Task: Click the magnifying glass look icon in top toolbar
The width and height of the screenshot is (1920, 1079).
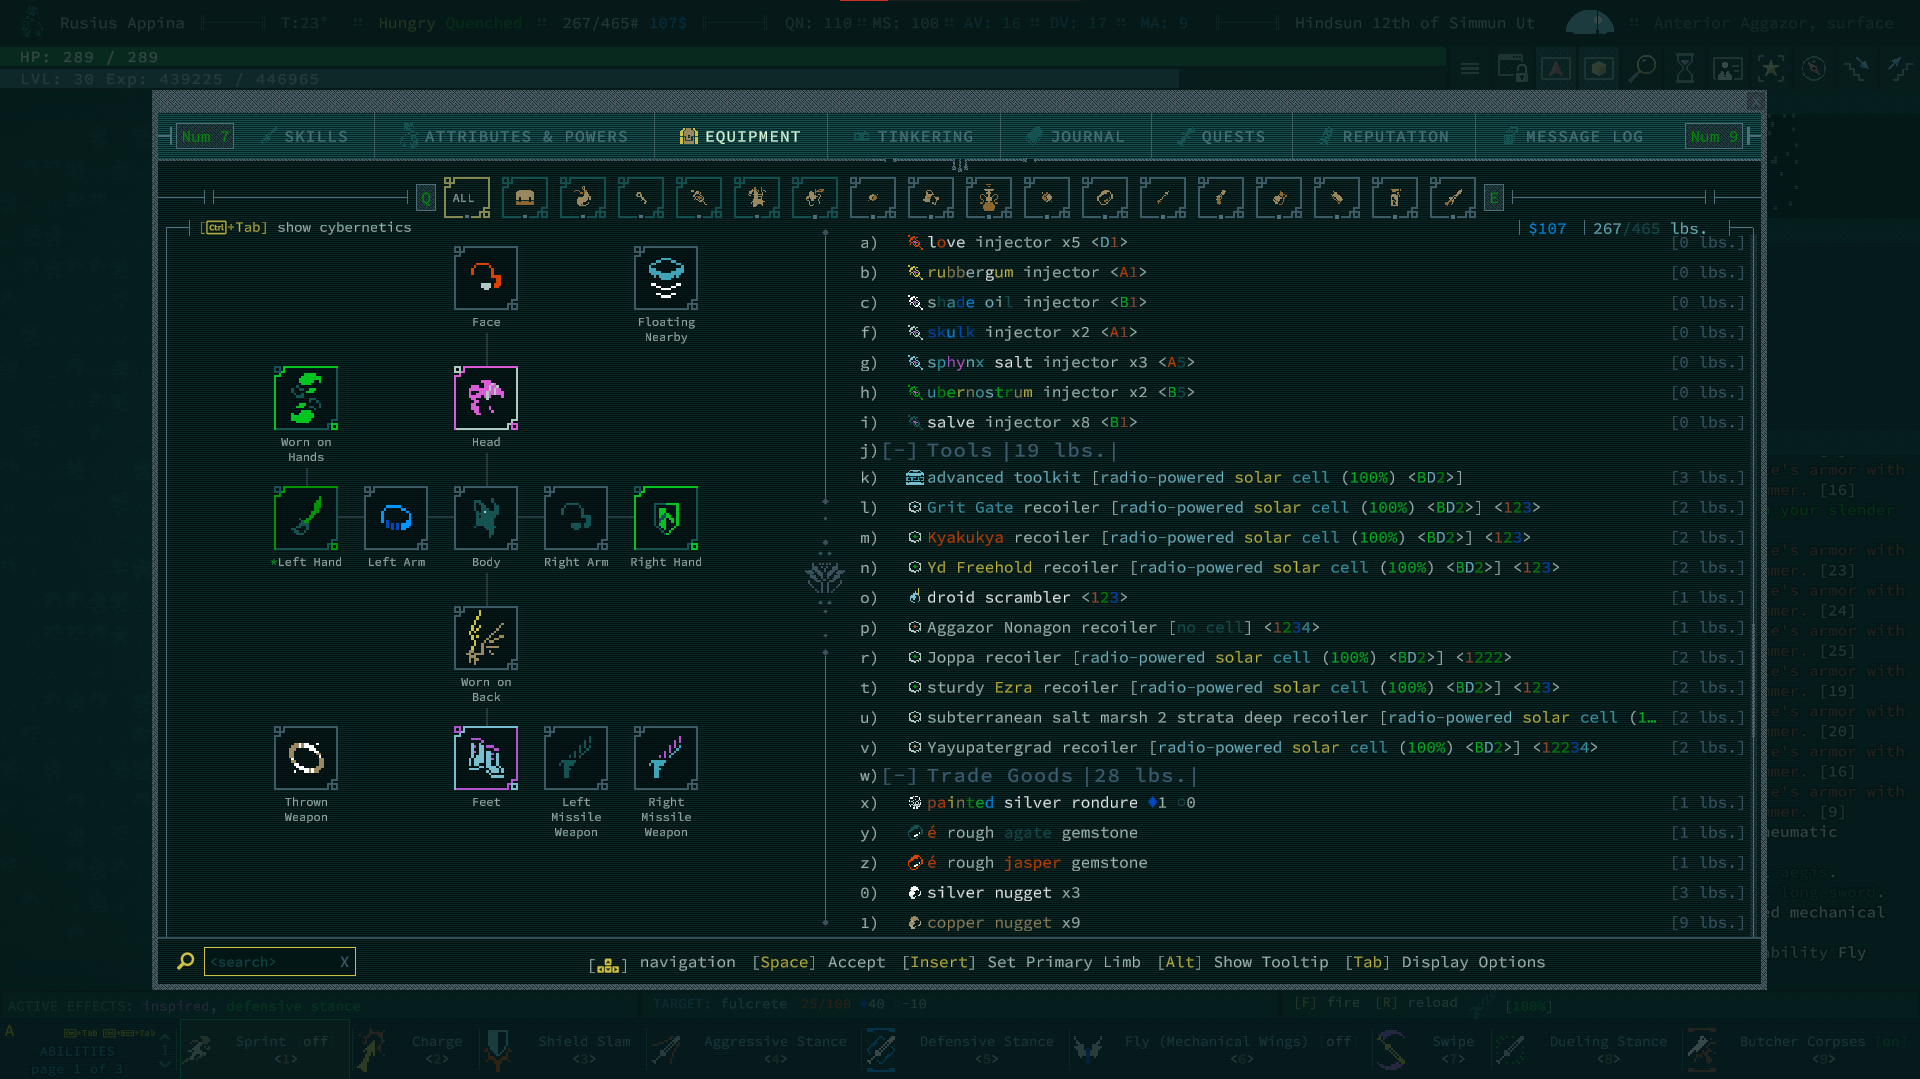Action: [x=1642, y=68]
